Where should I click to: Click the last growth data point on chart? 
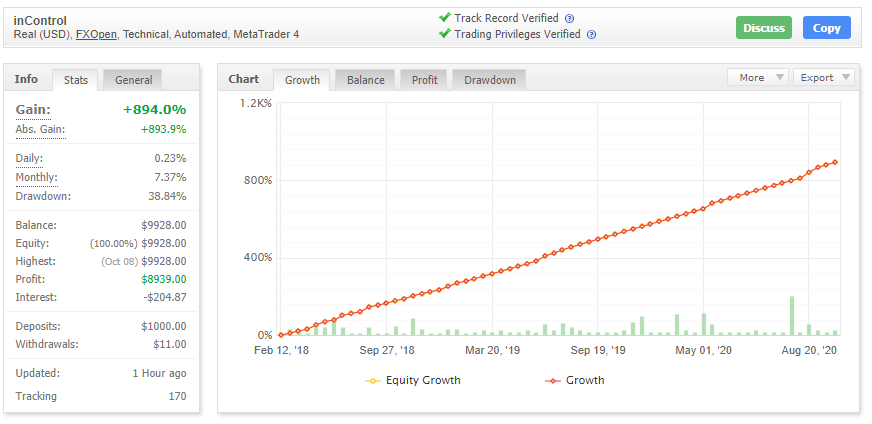pyautogui.click(x=835, y=162)
